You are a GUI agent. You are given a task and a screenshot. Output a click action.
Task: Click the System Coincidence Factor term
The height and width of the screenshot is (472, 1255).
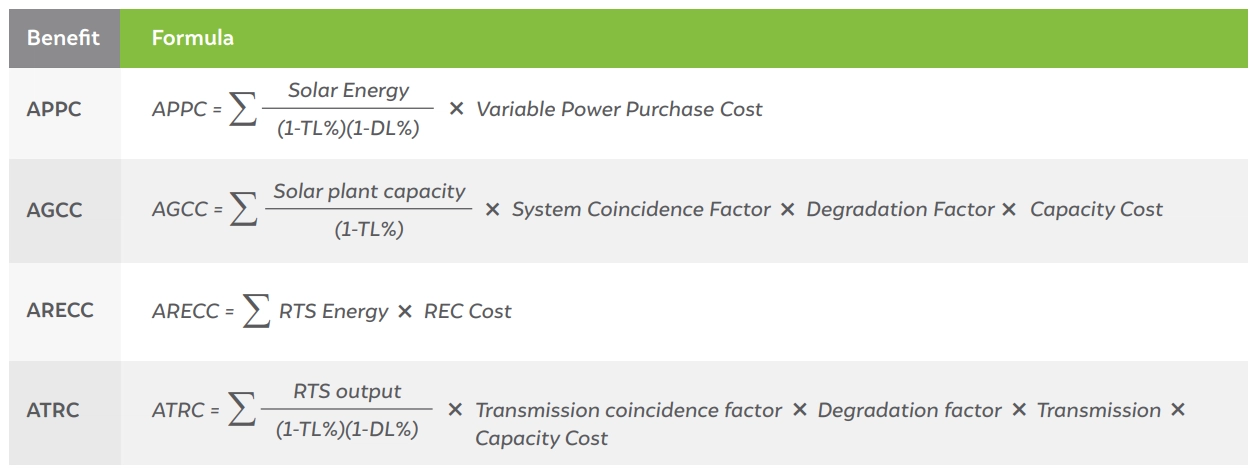coord(641,210)
